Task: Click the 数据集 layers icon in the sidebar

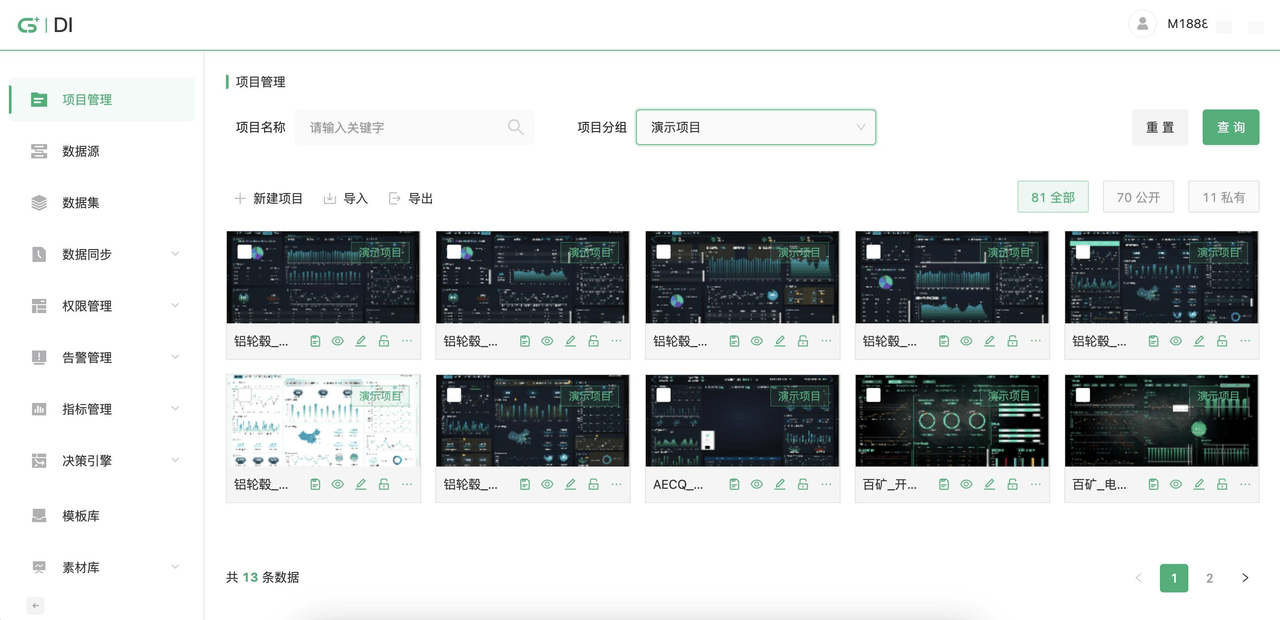Action: pyautogui.click(x=39, y=203)
